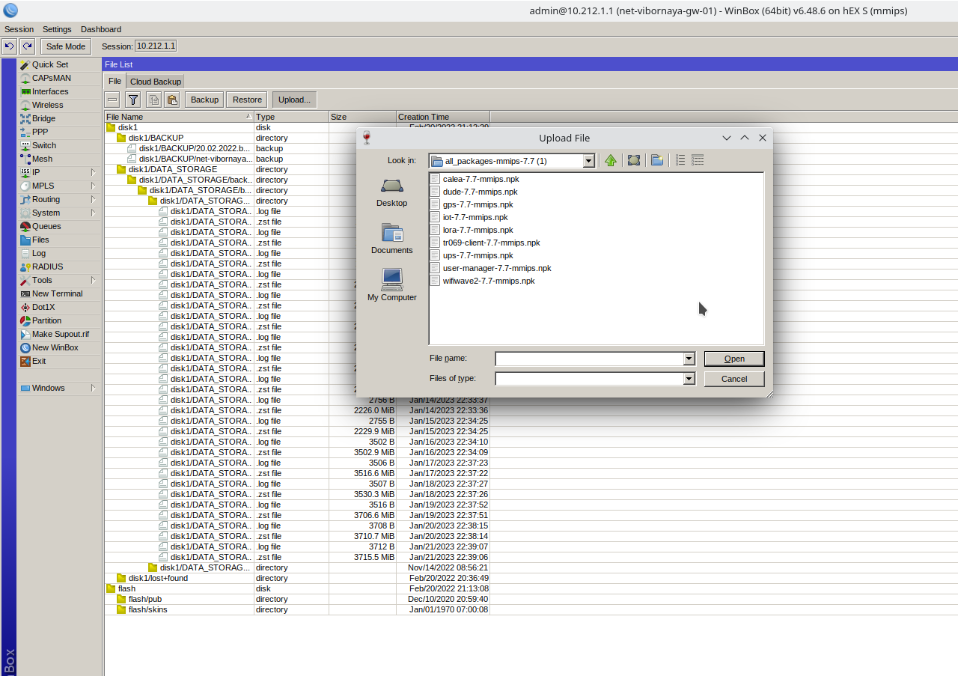Click the File name input field
The image size is (958, 676).
(588, 359)
